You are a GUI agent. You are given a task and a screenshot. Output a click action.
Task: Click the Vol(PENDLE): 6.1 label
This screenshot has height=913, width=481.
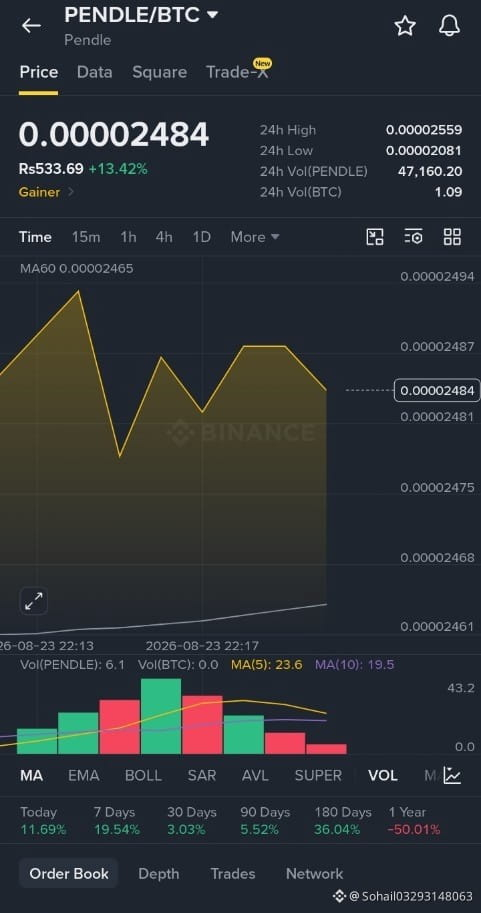click(x=72, y=664)
